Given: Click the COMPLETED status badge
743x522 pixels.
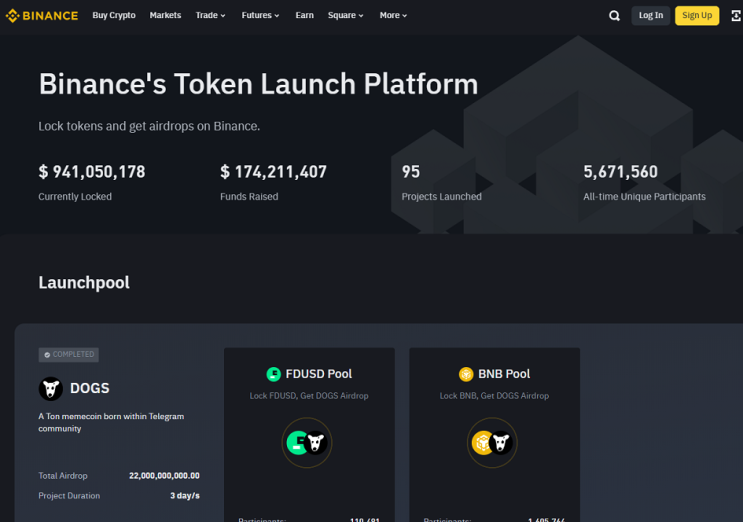Looking at the screenshot, I should (69, 355).
